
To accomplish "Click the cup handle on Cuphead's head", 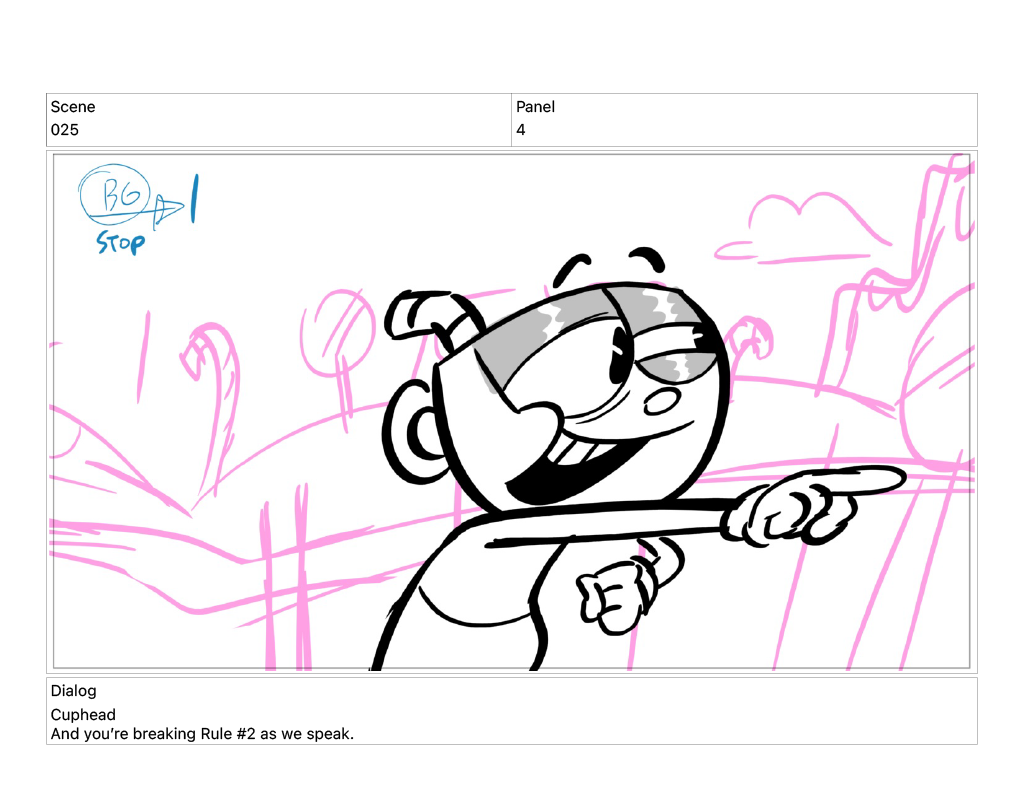I will pos(409,441).
